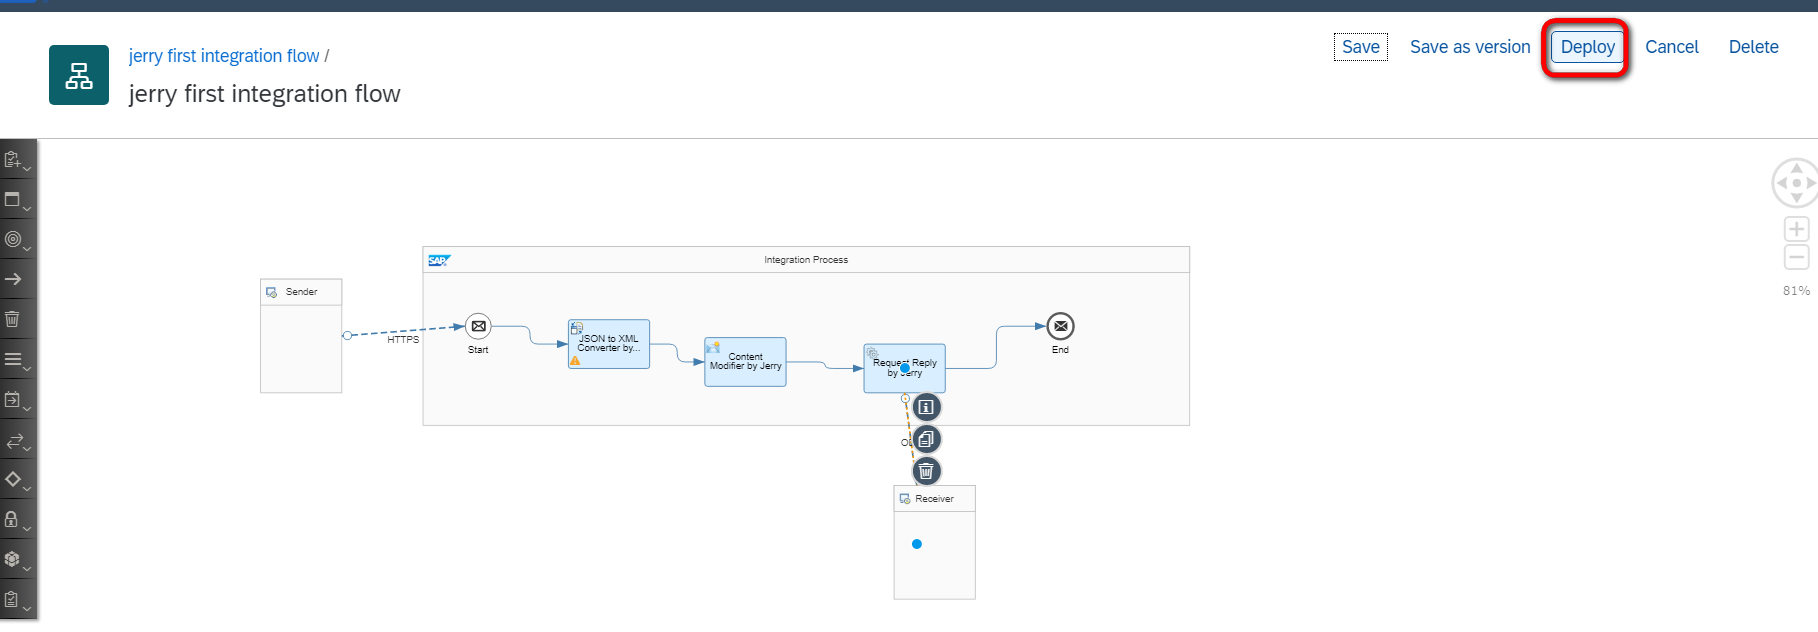Expand the Events palette group
The image size is (1818, 632).
[x=16, y=240]
